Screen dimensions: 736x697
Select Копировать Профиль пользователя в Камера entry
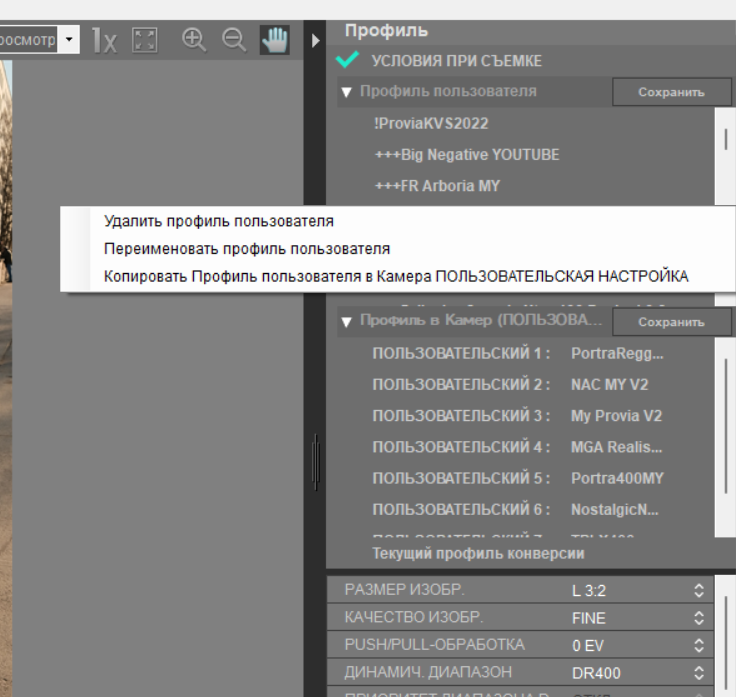point(396,276)
